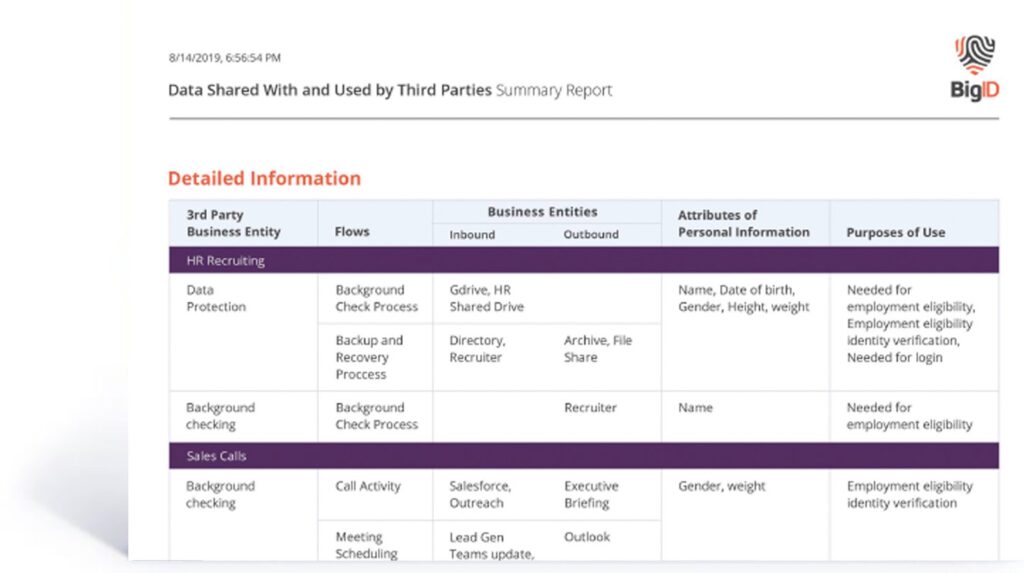Click the Backup and Recovery Process flow
1024x573 pixels.
point(369,357)
